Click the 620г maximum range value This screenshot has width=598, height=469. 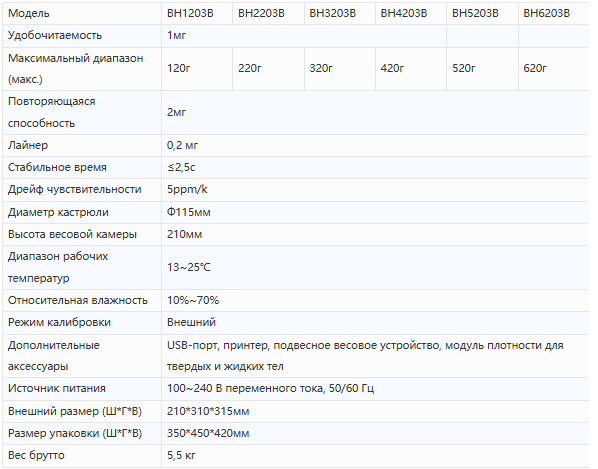point(535,68)
